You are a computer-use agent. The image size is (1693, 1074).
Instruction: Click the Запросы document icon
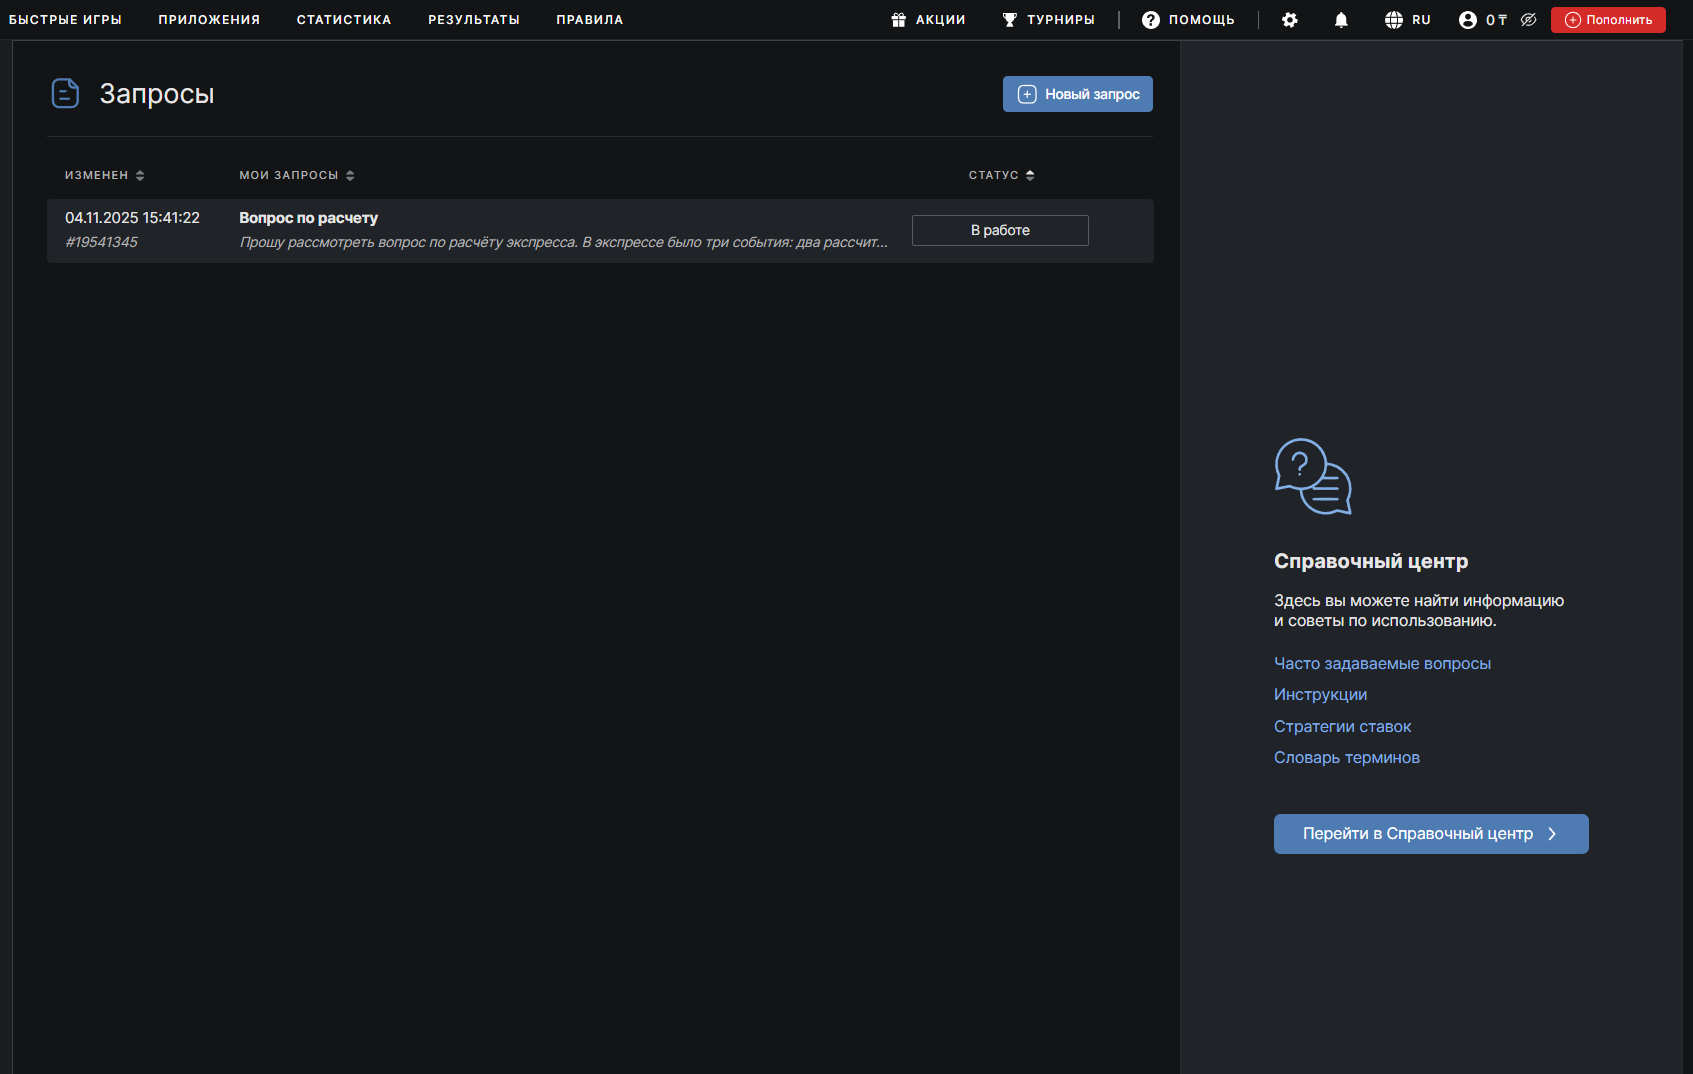pos(65,94)
